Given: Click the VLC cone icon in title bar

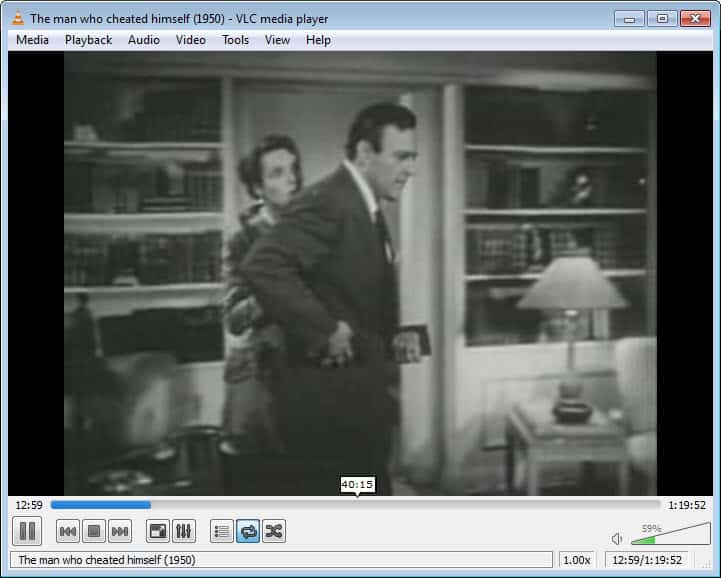Looking at the screenshot, I should [18, 18].
